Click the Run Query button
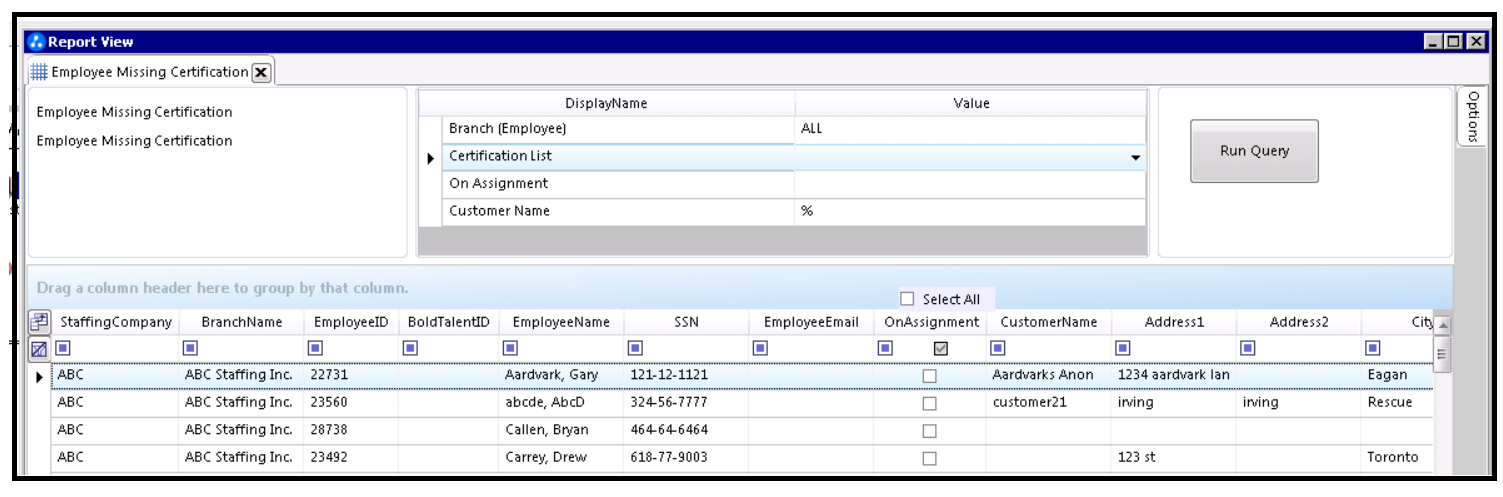 (x=1254, y=151)
